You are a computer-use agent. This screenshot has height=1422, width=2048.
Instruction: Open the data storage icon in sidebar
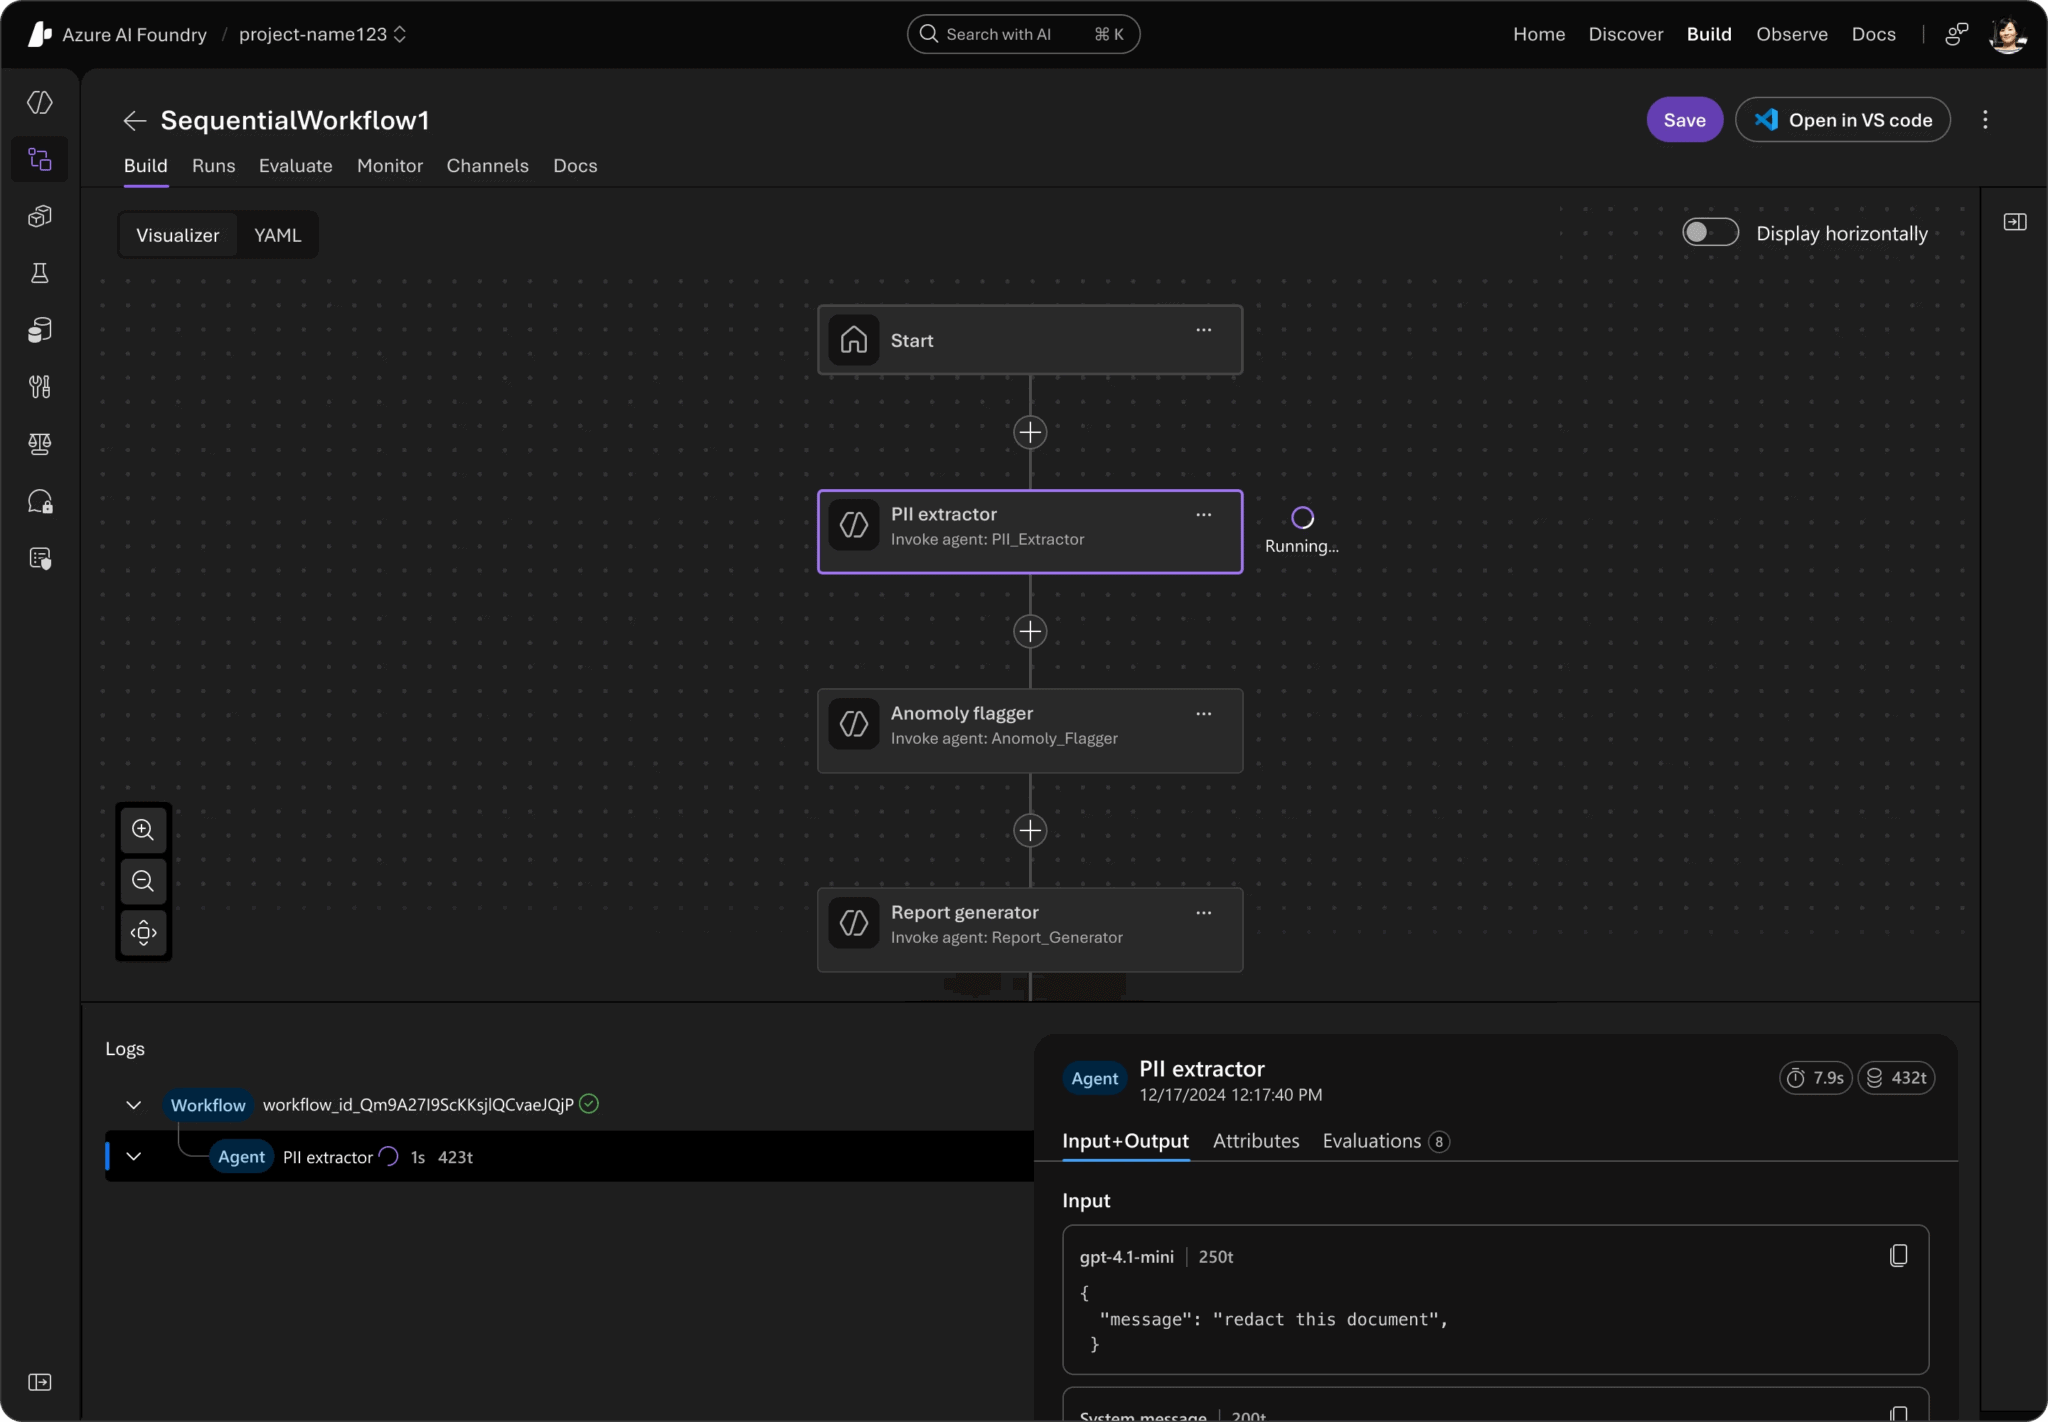click(40, 330)
